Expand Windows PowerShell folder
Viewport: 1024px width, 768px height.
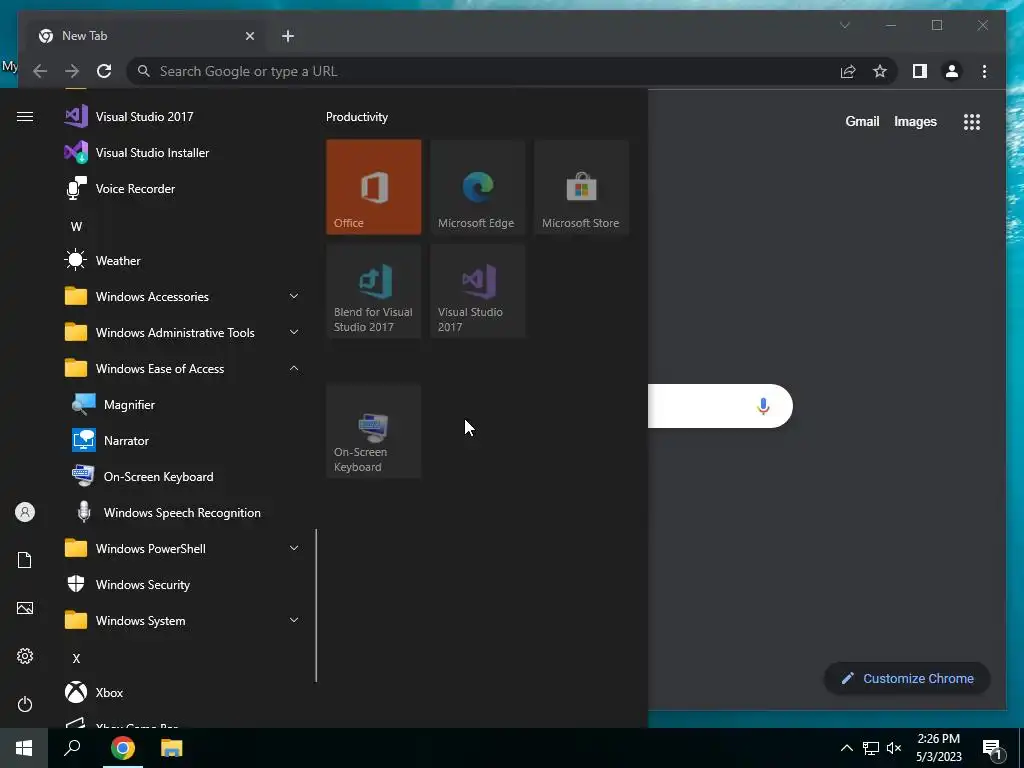(x=183, y=549)
